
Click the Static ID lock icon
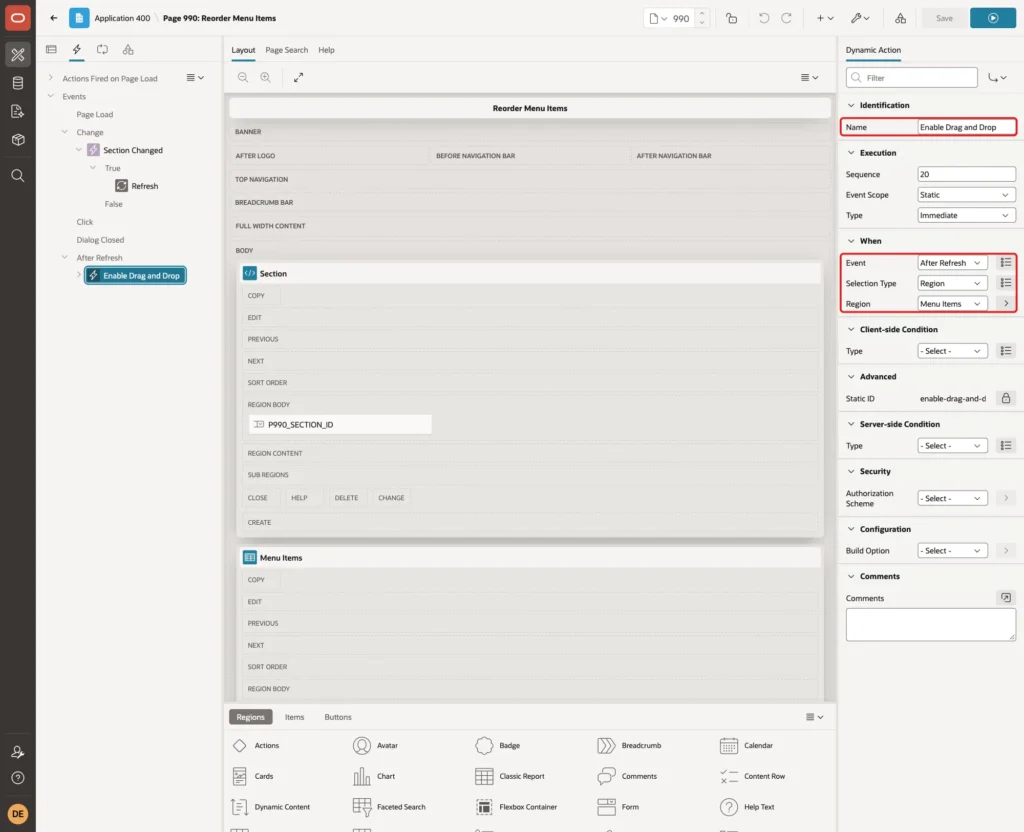pyautogui.click(x=1006, y=398)
